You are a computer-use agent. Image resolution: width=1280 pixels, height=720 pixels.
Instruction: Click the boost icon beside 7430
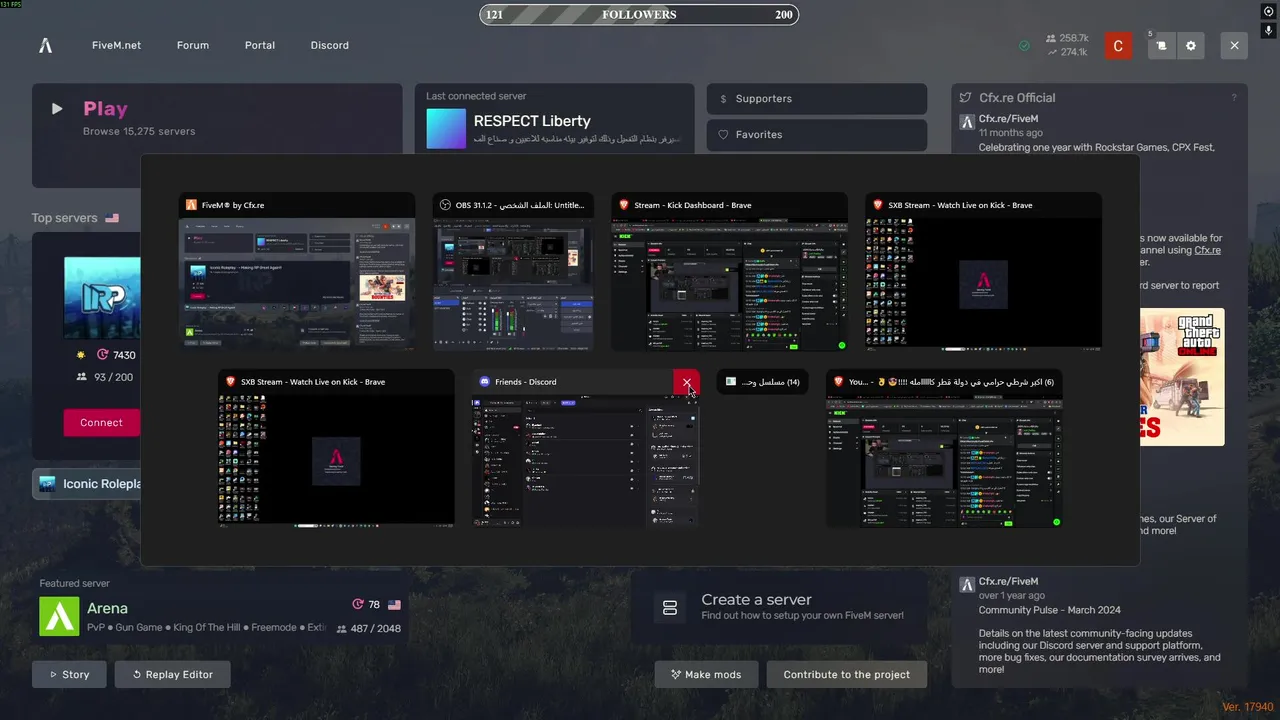click(x=102, y=355)
